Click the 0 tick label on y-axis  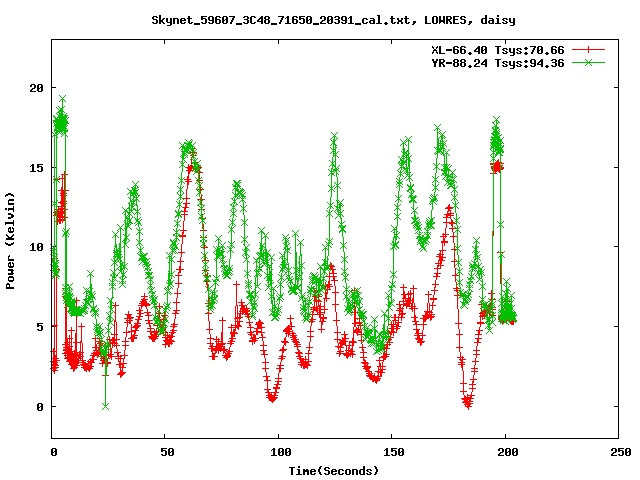39,407
